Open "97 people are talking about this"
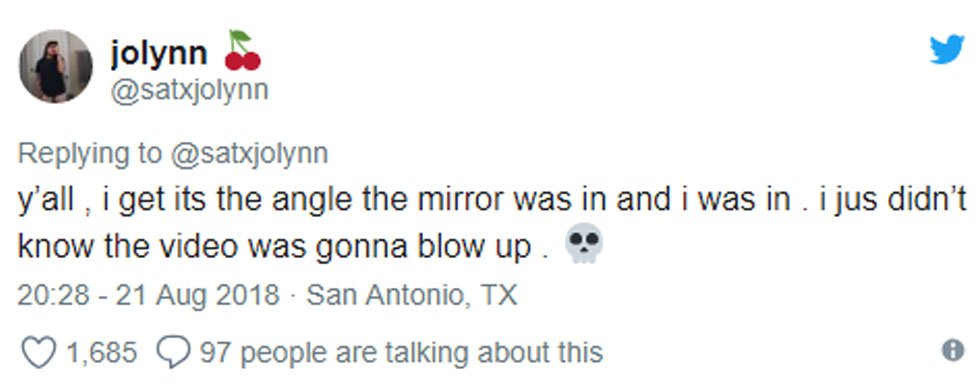Image resolution: width=978 pixels, height=387 pixels. [x=401, y=353]
